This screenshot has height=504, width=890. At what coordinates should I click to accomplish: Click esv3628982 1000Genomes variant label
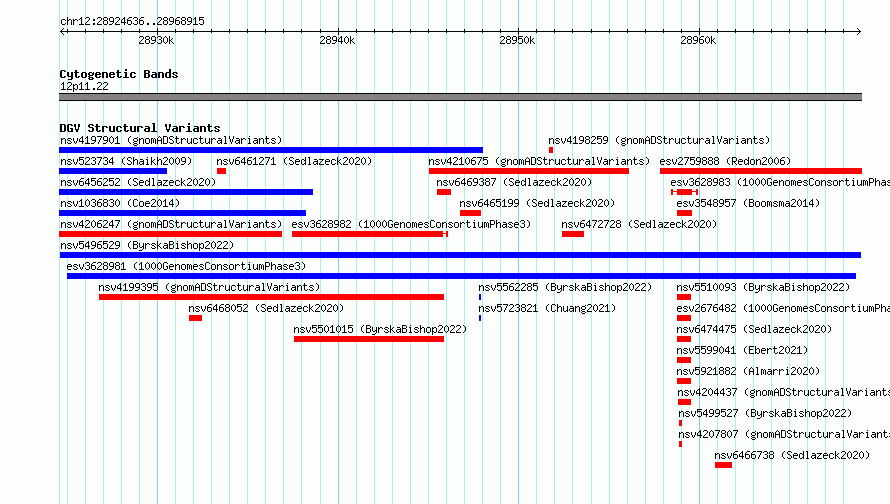411,224
